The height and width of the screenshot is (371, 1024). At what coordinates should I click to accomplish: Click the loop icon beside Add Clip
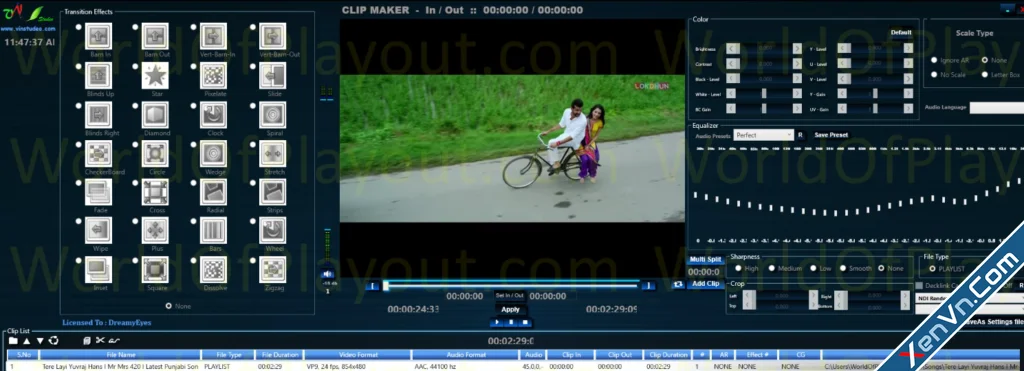[x=679, y=284]
